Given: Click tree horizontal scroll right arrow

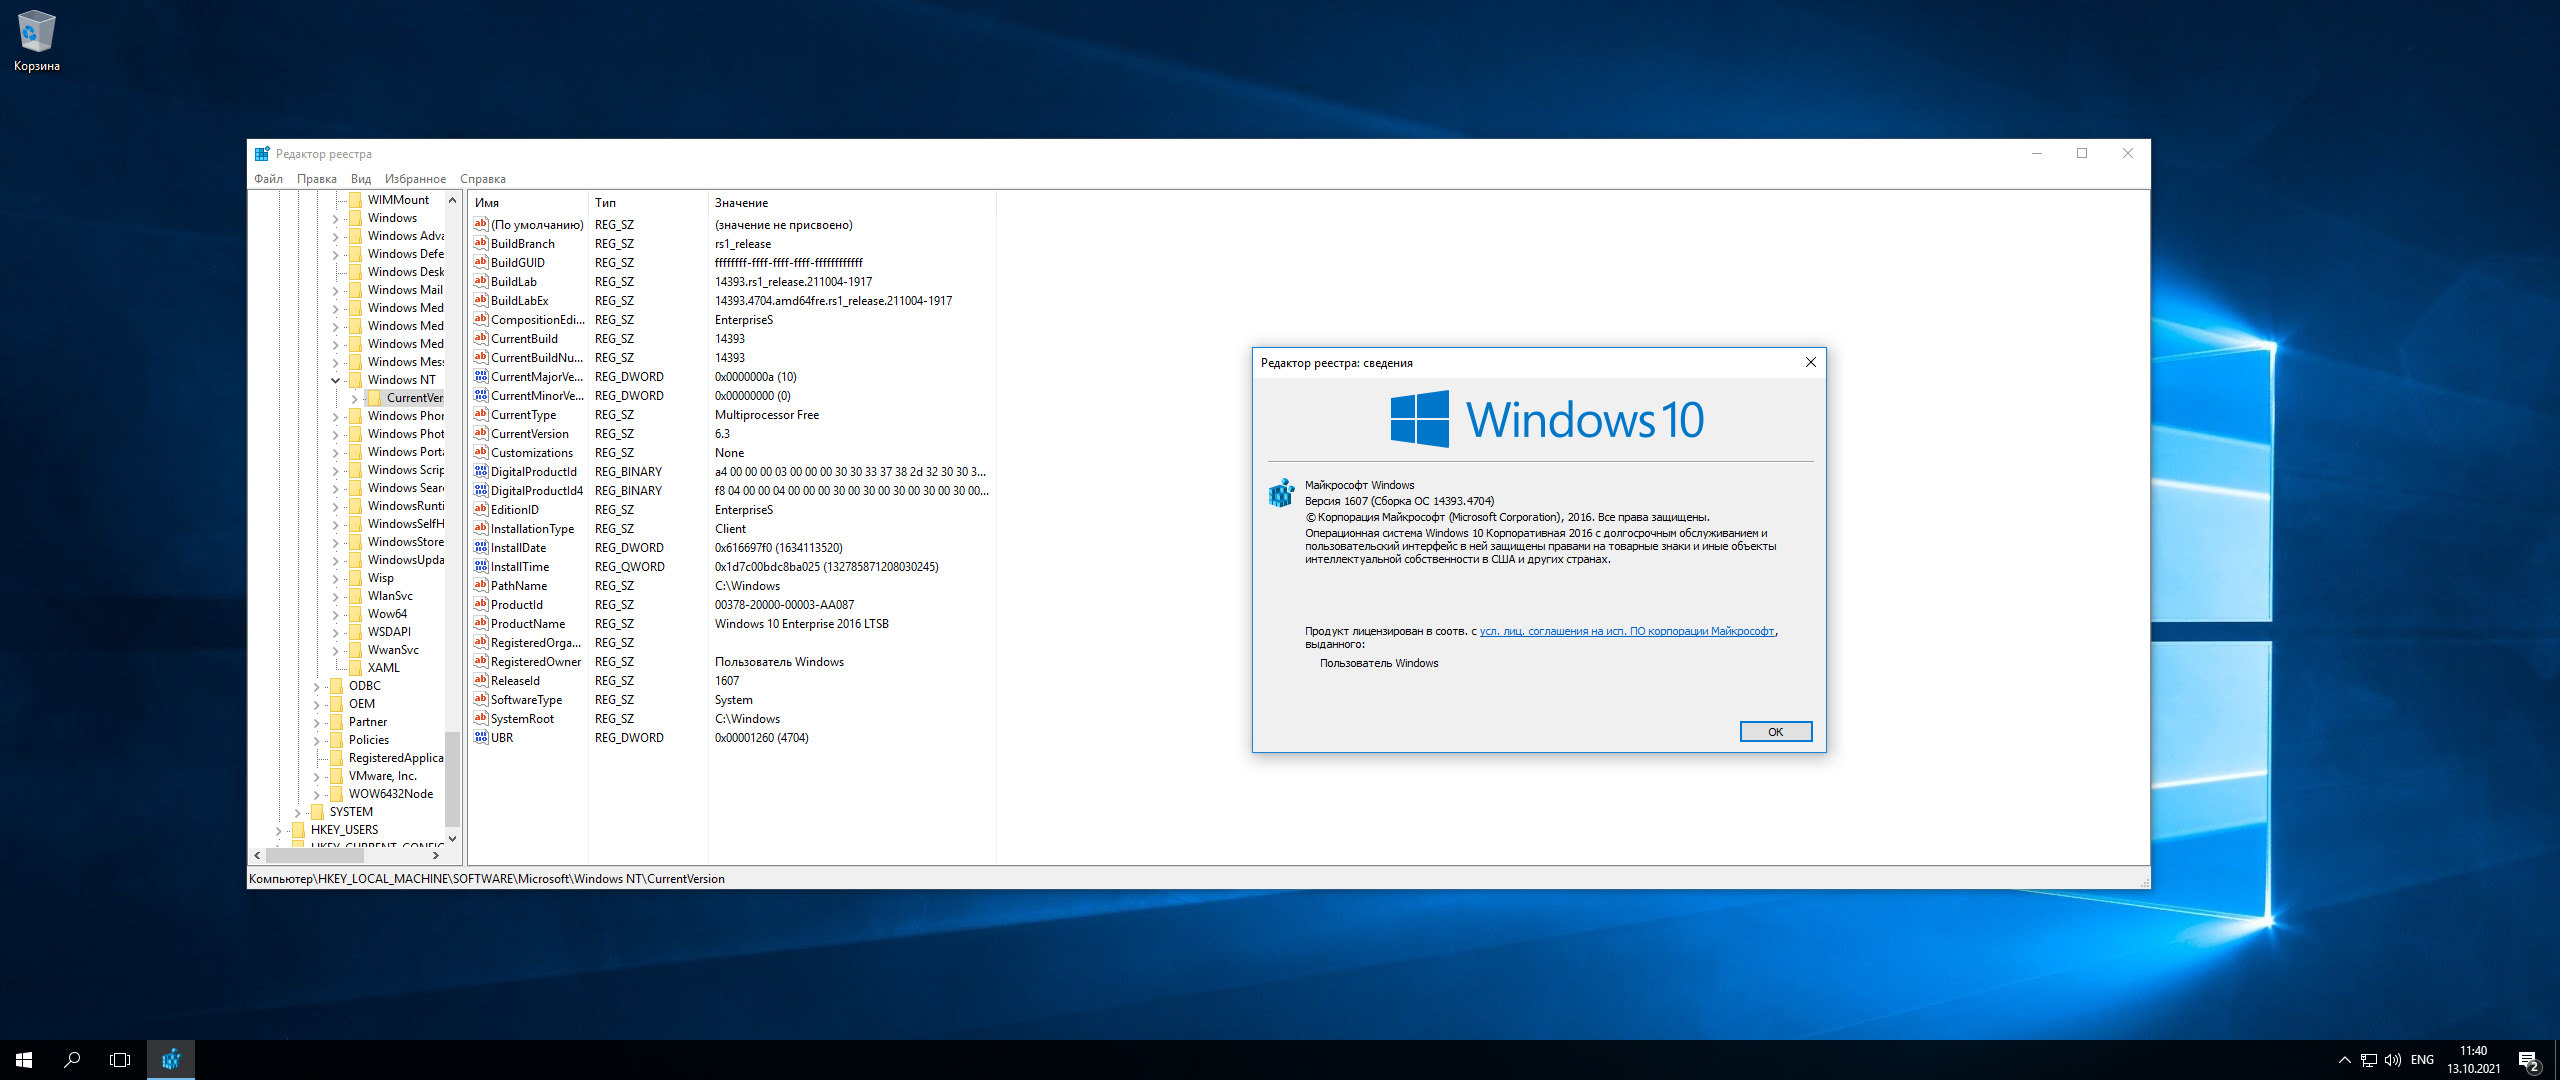Looking at the screenshot, I should point(435,855).
